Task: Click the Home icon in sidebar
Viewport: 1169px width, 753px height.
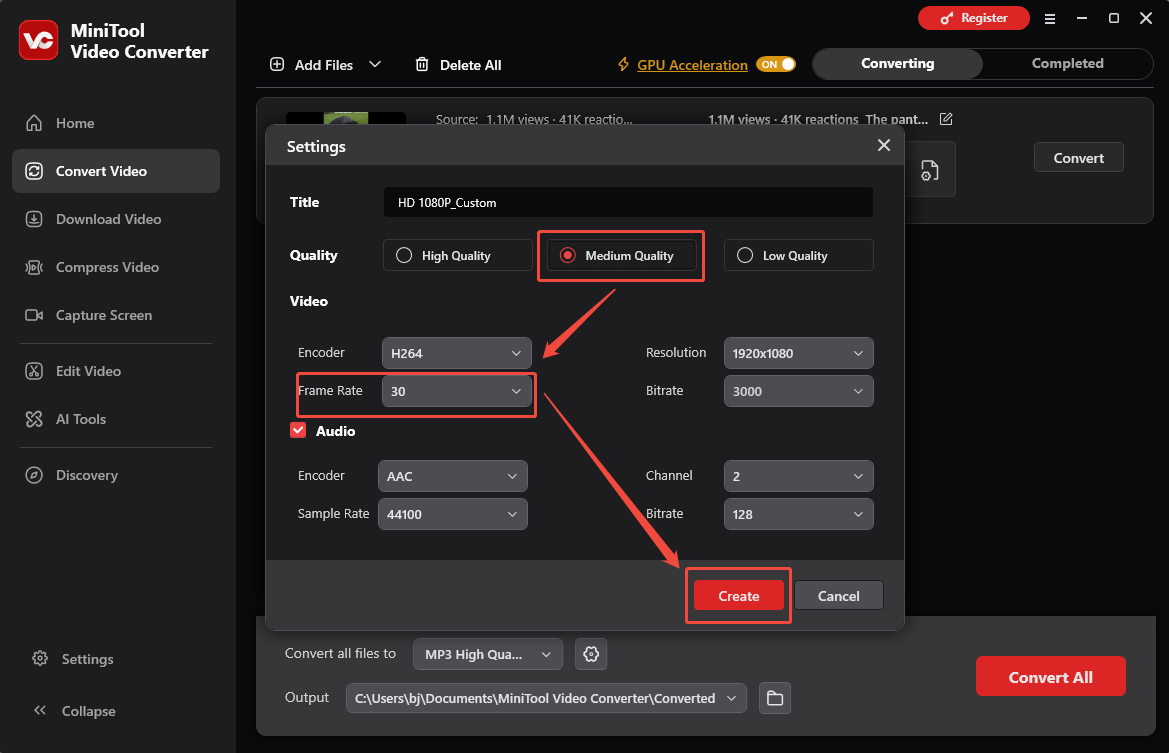Action: [x=34, y=123]
